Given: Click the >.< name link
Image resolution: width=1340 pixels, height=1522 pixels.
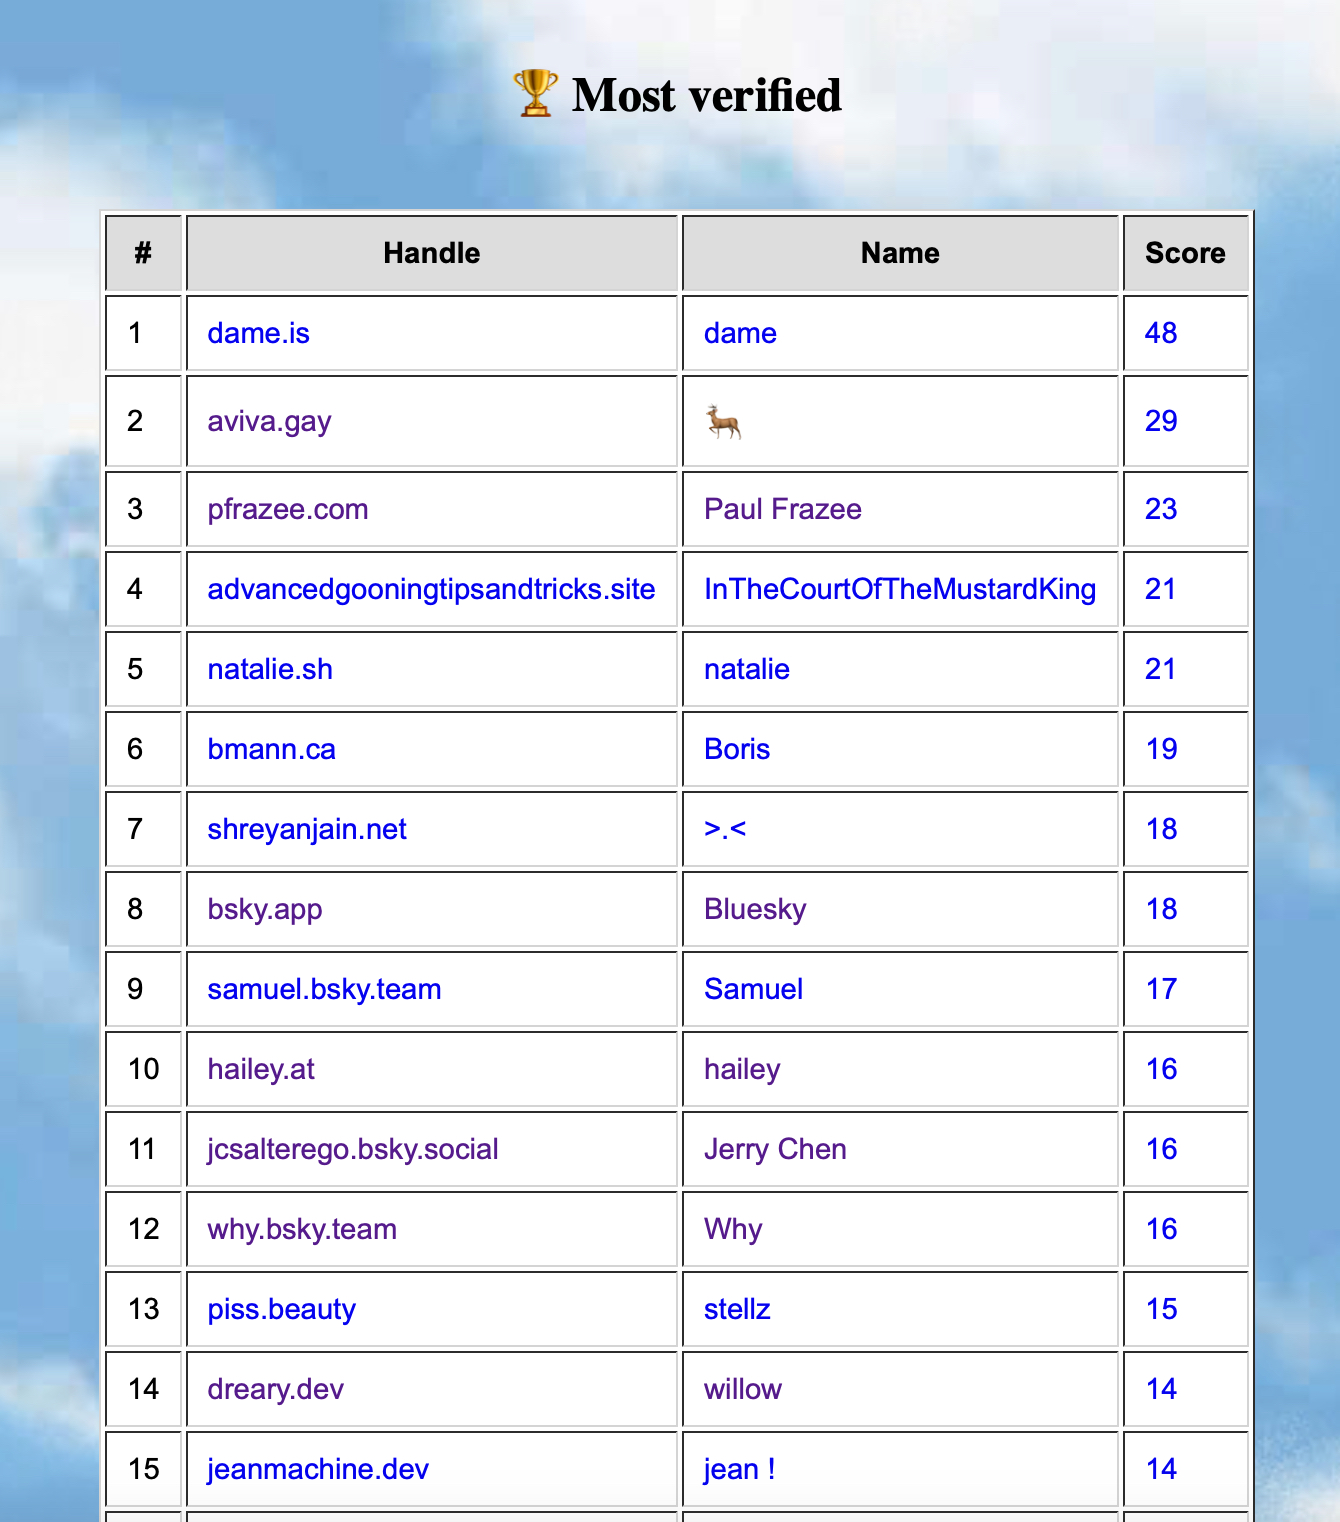Looking at the screenshot, I should tap(725, 829).
